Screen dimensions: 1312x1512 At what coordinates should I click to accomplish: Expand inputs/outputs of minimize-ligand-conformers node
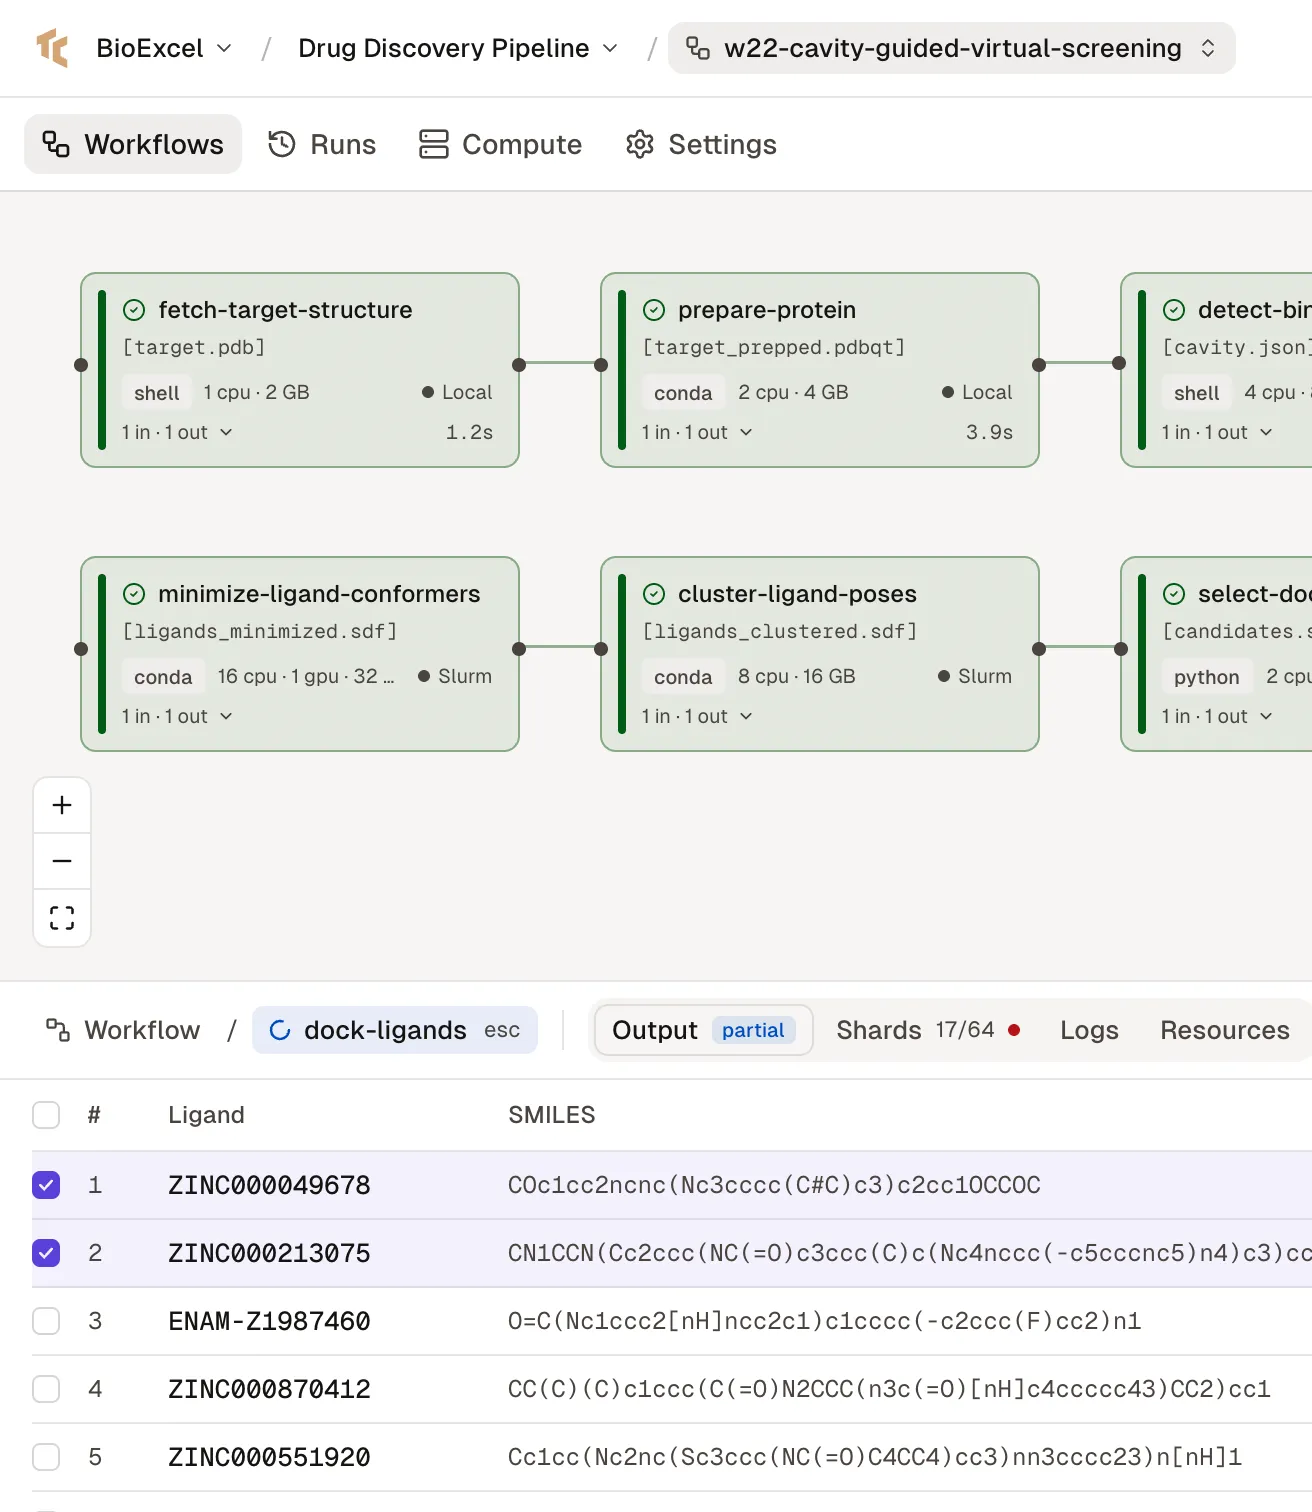point(177,716)
